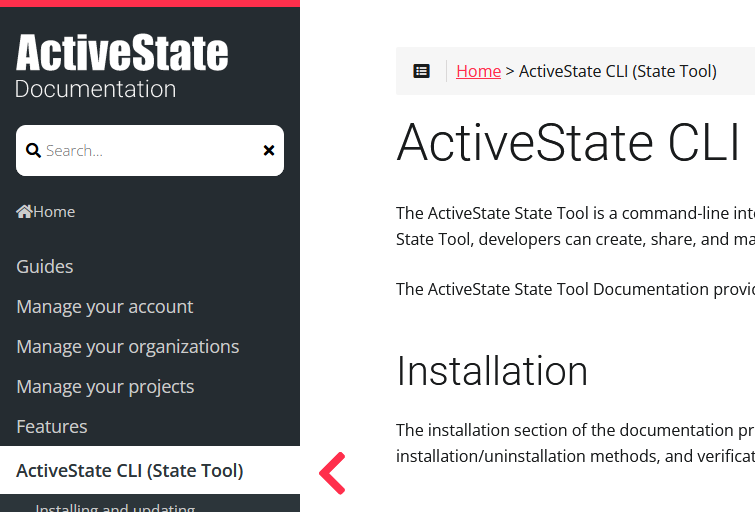This screenshot has height=512, width=755.
Task: Open the Guides sidebar section
Action: coord(45,267)
